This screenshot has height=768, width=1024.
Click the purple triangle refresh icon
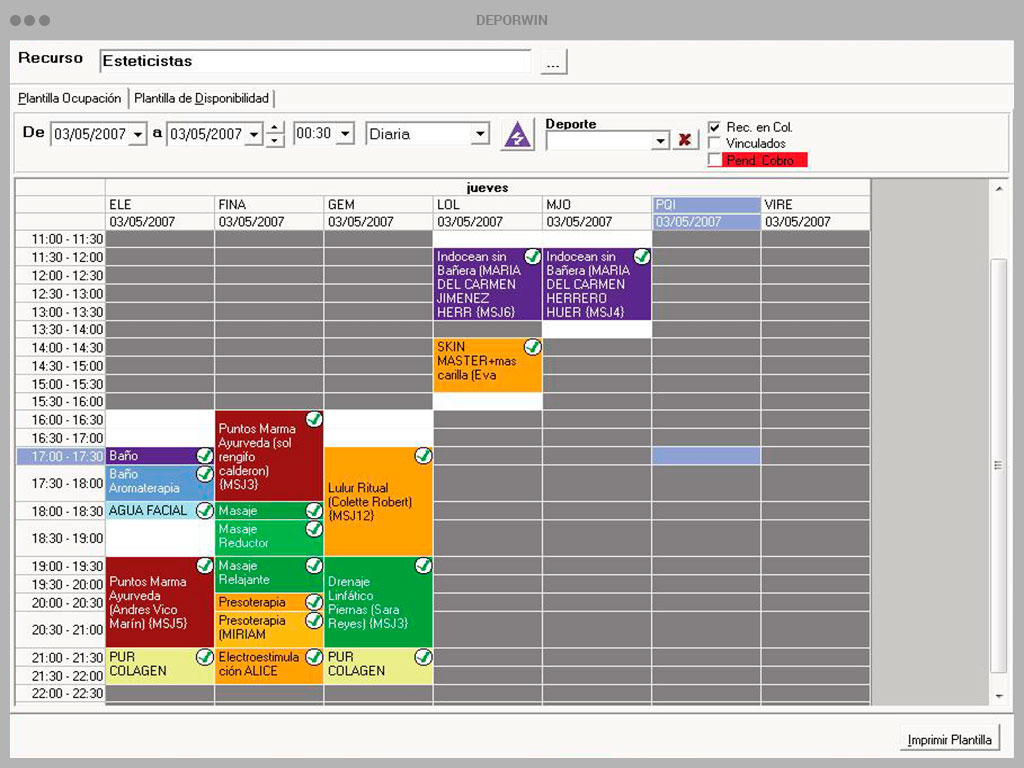pos(517,135)
